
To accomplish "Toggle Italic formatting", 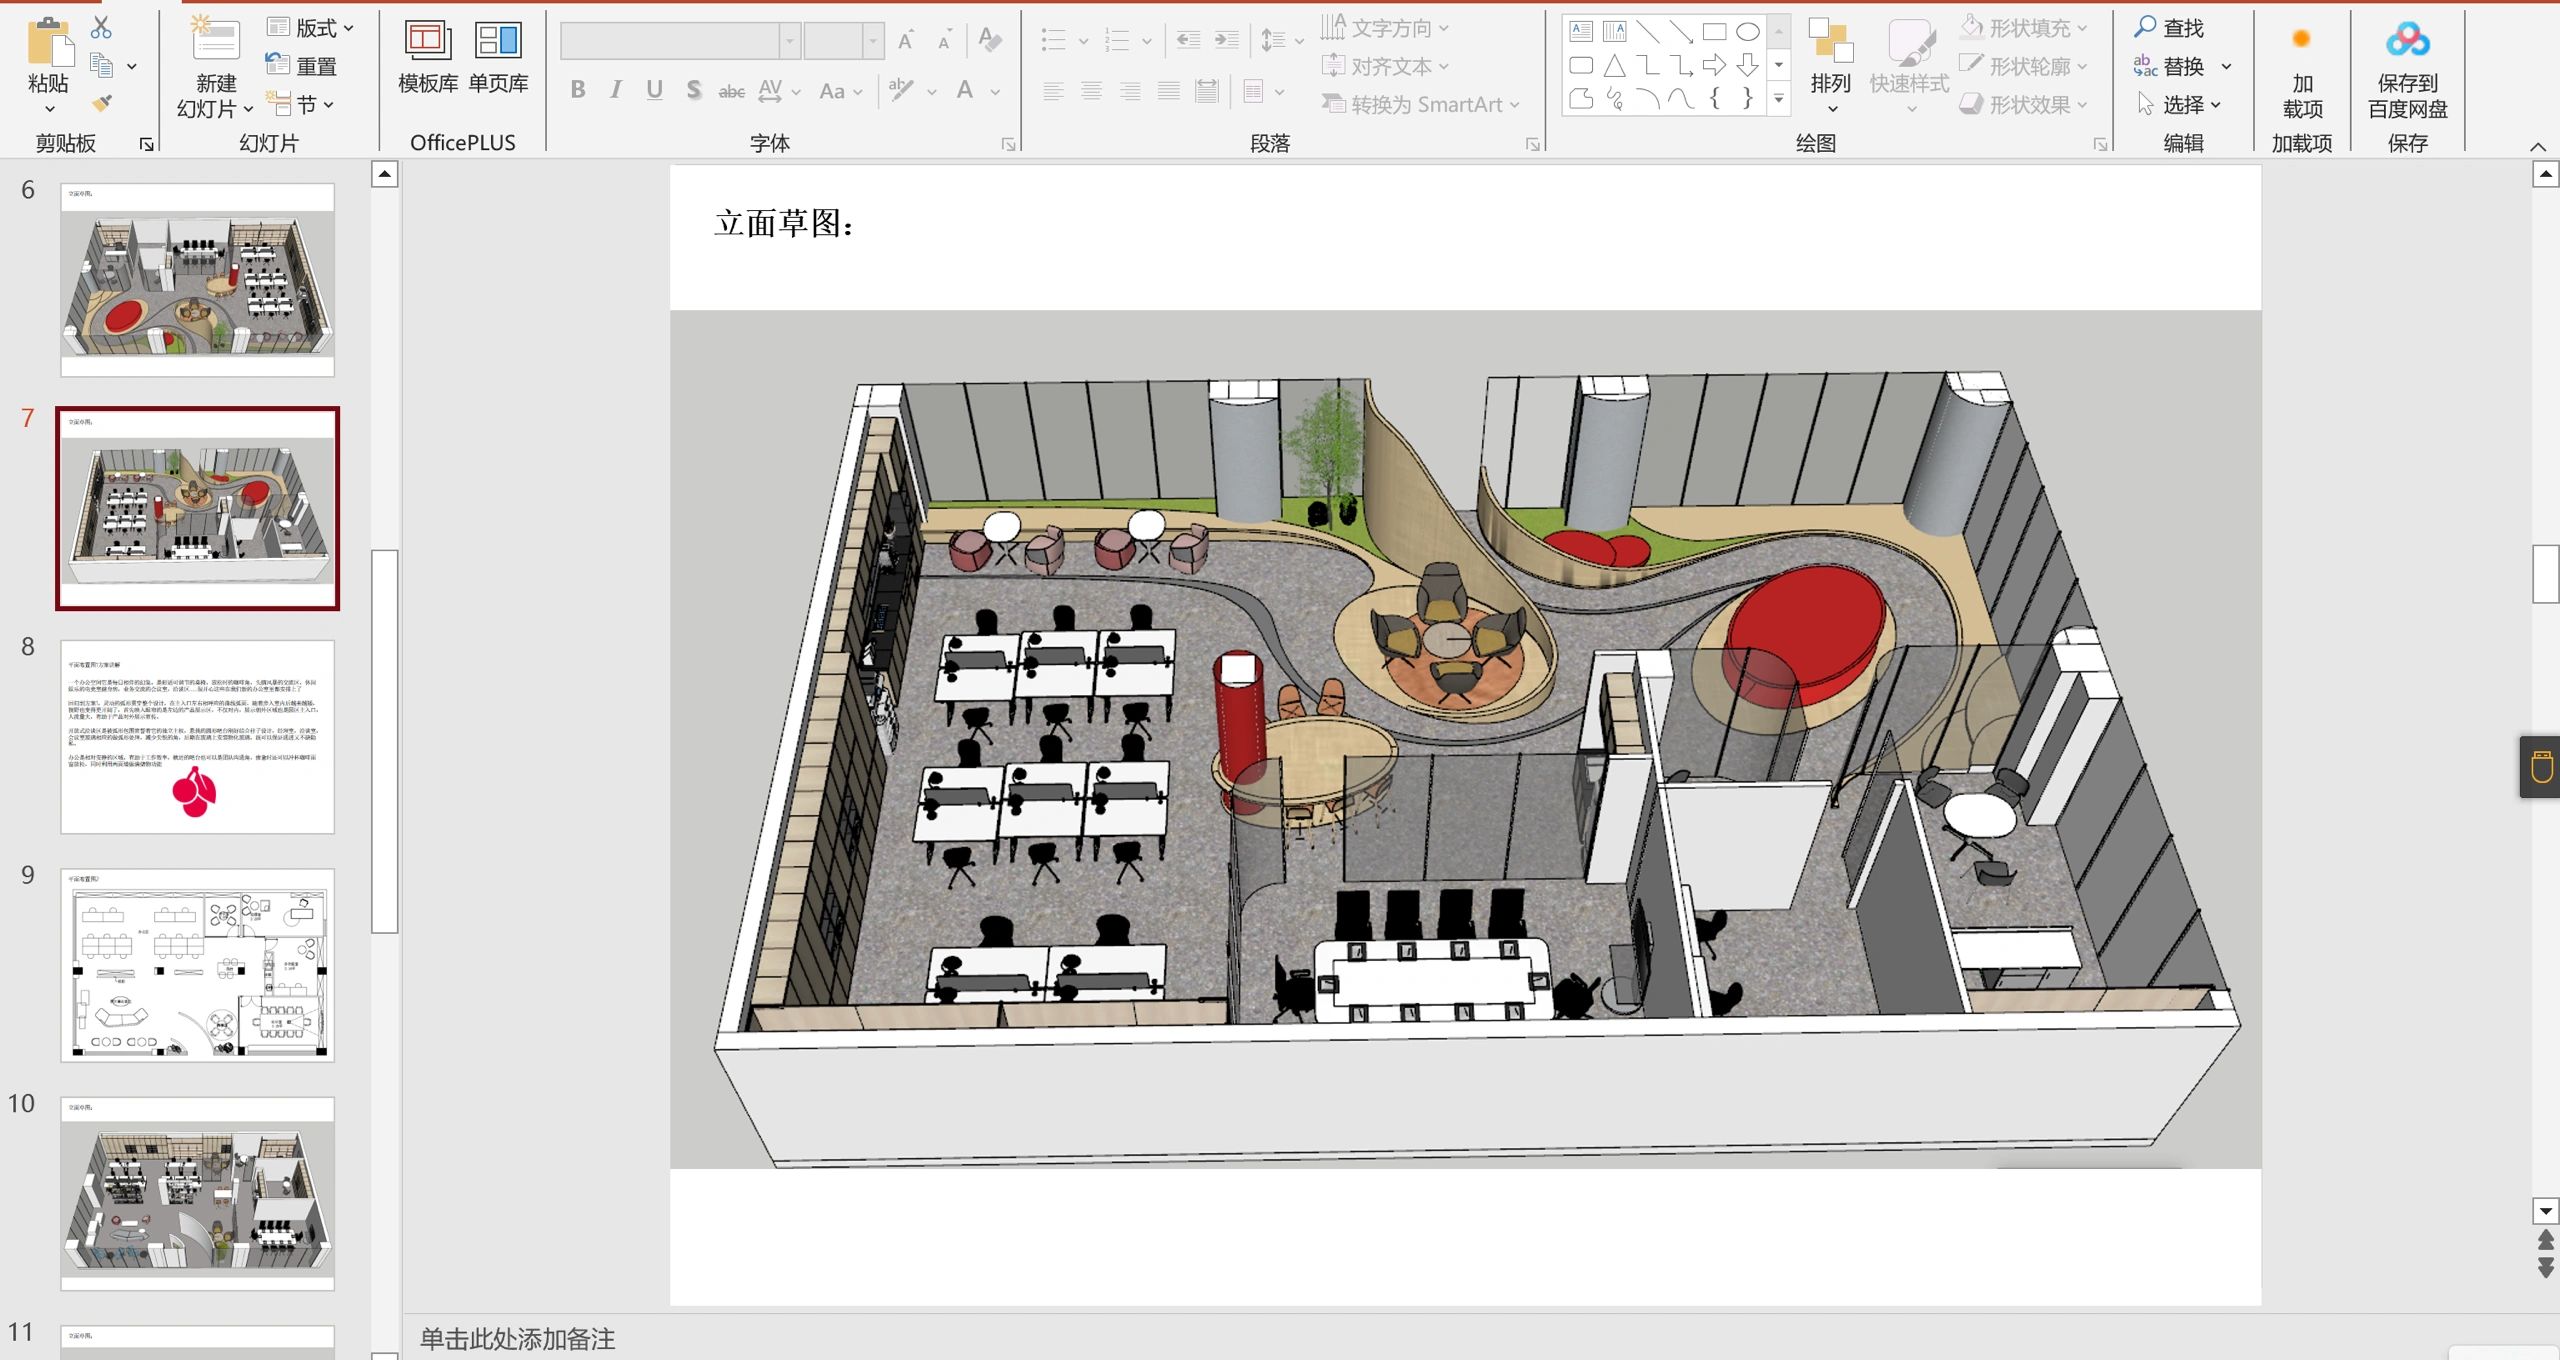I will 616,91.
